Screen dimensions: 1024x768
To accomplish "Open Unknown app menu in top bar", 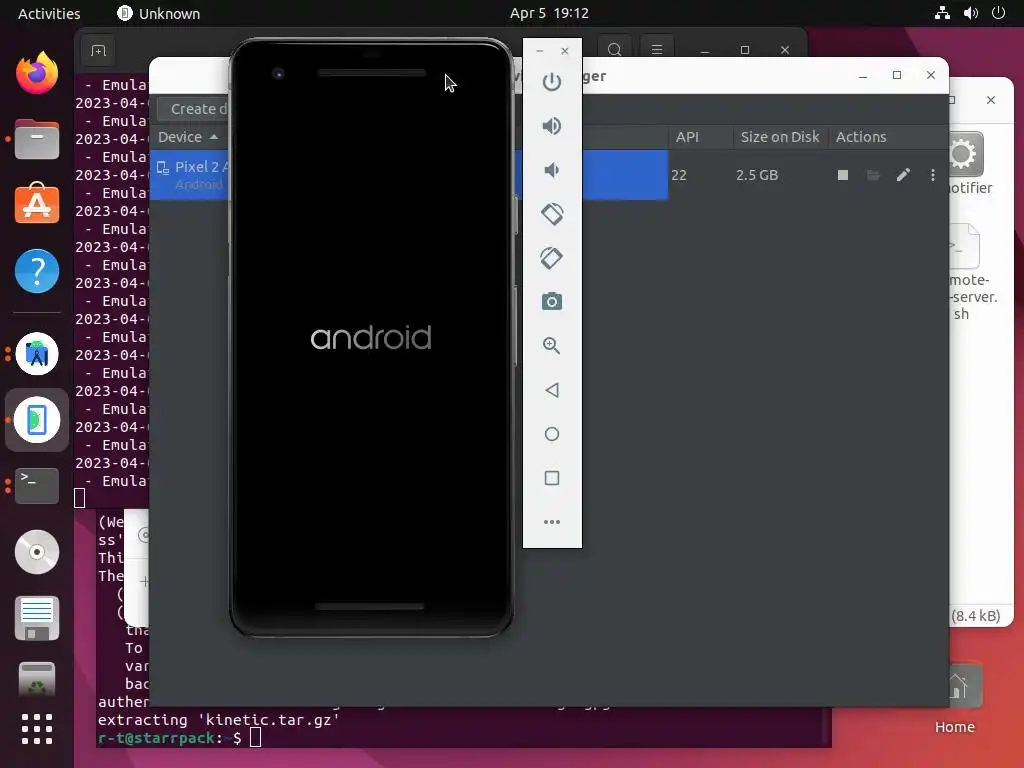I will [159, 13].
